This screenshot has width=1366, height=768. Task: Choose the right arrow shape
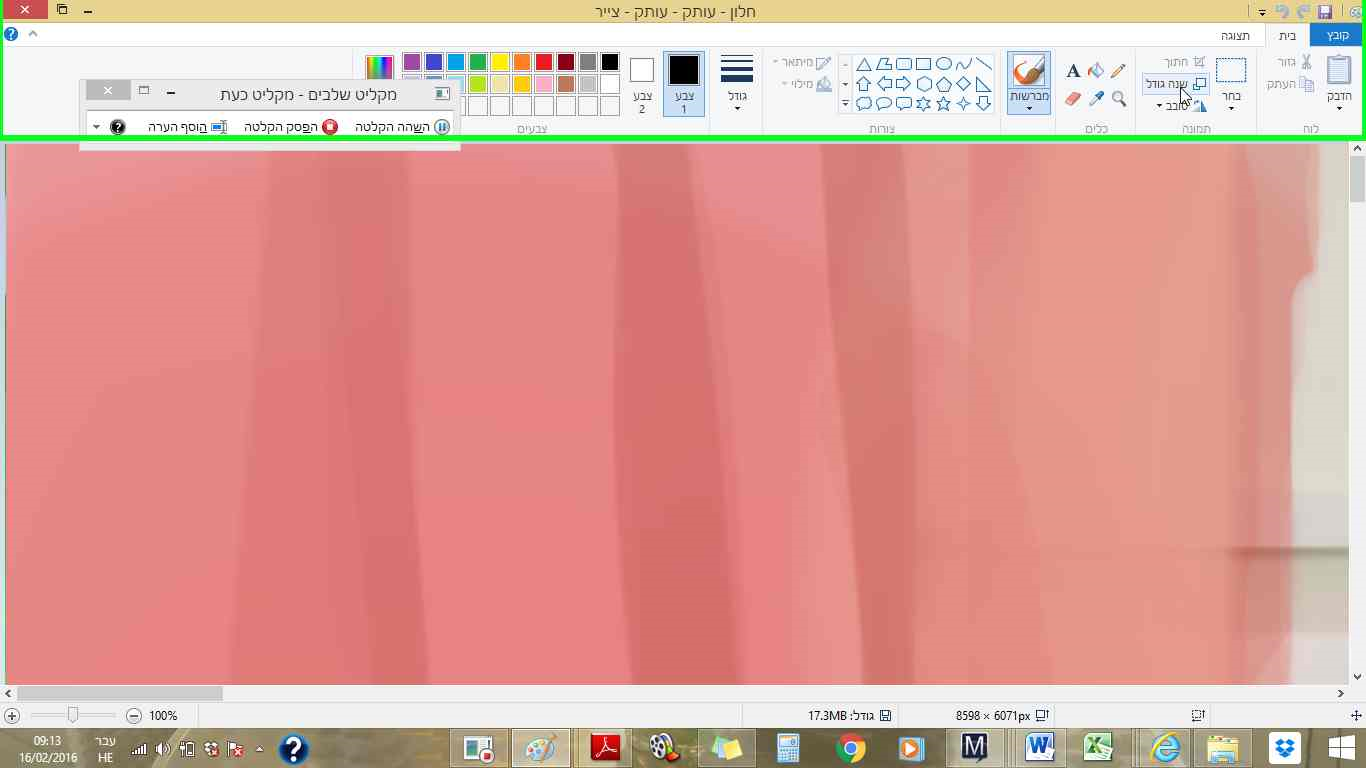pyautogui.click(x=903, y=84)
